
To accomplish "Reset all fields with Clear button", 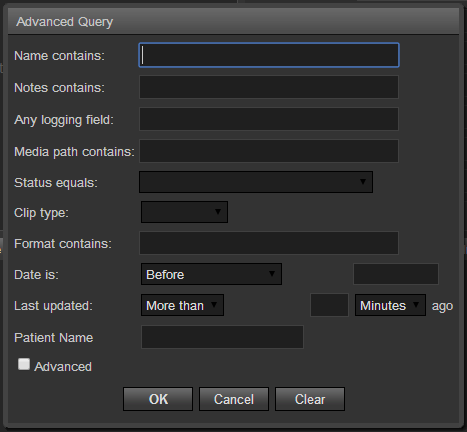I will pyautogui.click(x=310, y=399).
